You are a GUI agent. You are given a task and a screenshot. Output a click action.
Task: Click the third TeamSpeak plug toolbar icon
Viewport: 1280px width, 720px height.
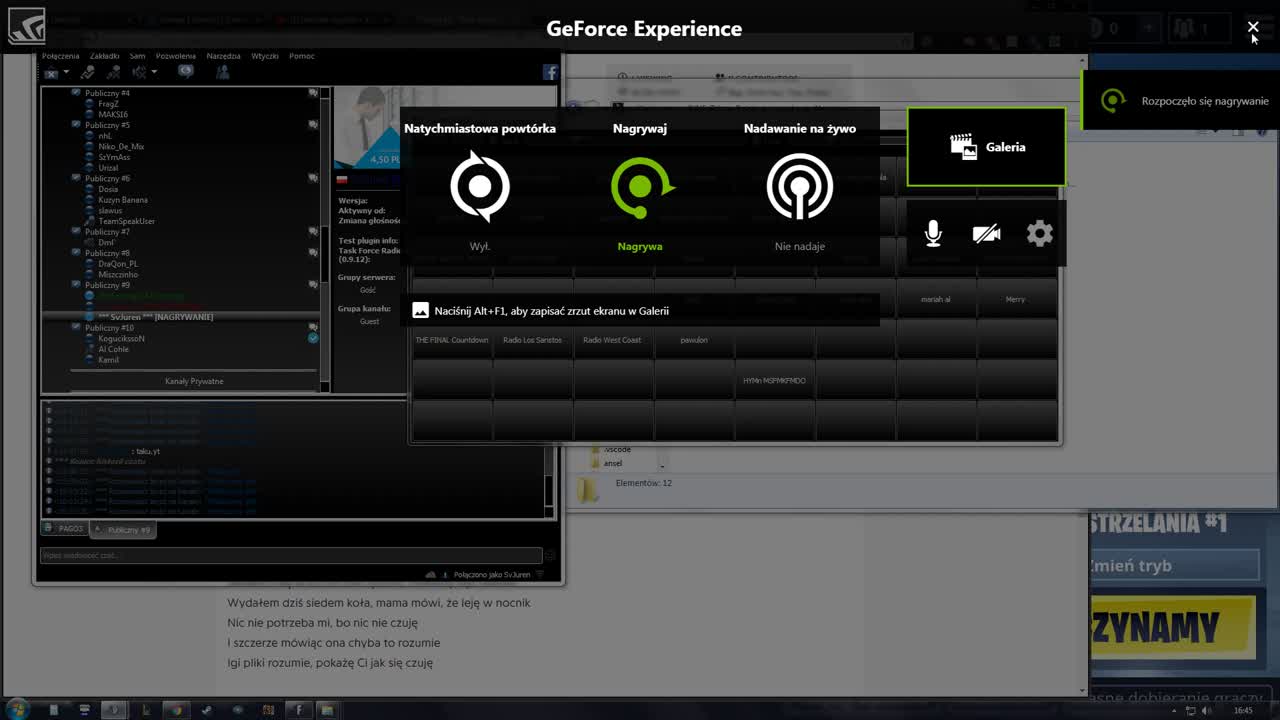pos(113,72)
